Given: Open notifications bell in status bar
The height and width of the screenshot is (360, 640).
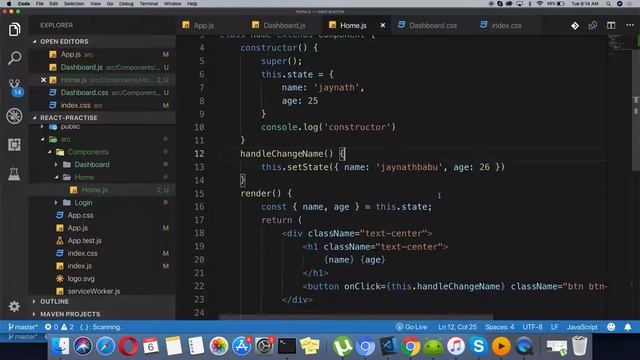Looking at the screenshot, I should [628, 327].
